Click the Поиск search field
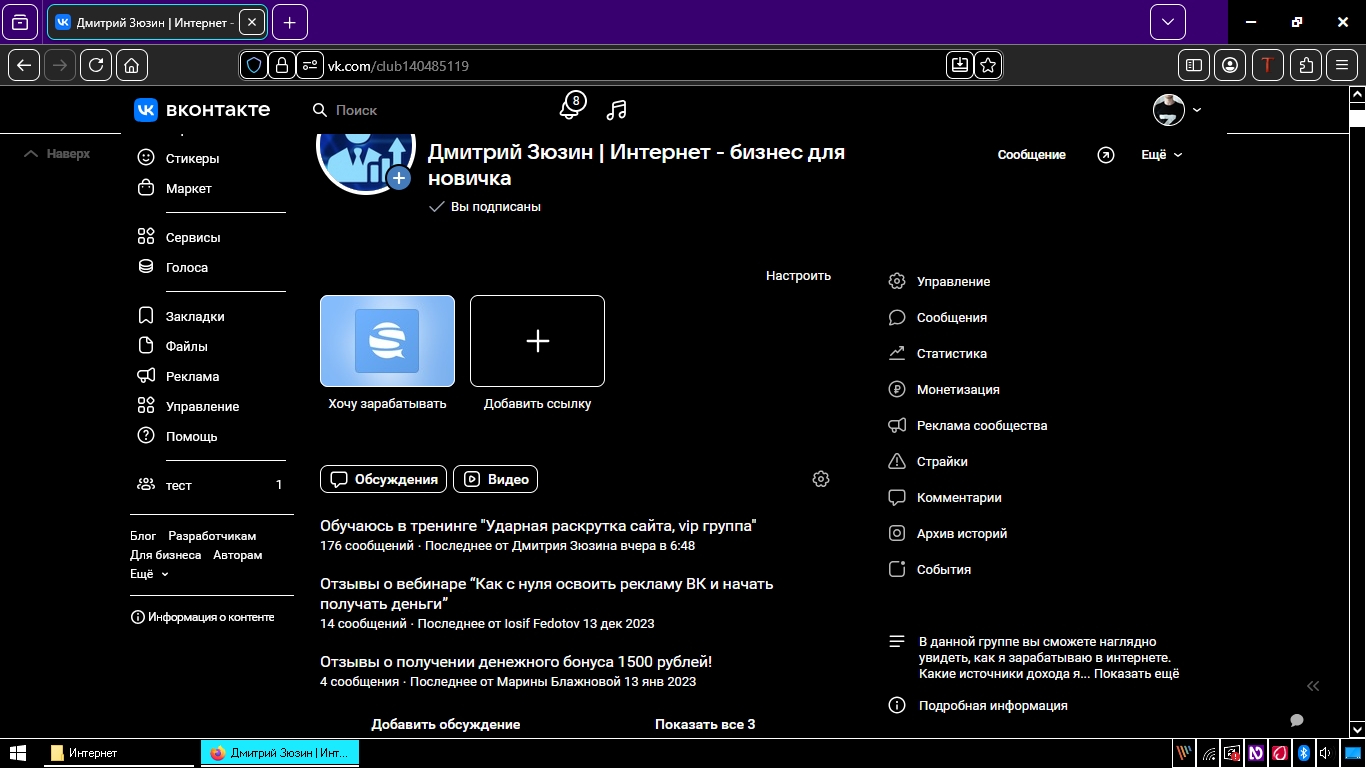Viewport: 1366px width, 768px height. (420, 110)
